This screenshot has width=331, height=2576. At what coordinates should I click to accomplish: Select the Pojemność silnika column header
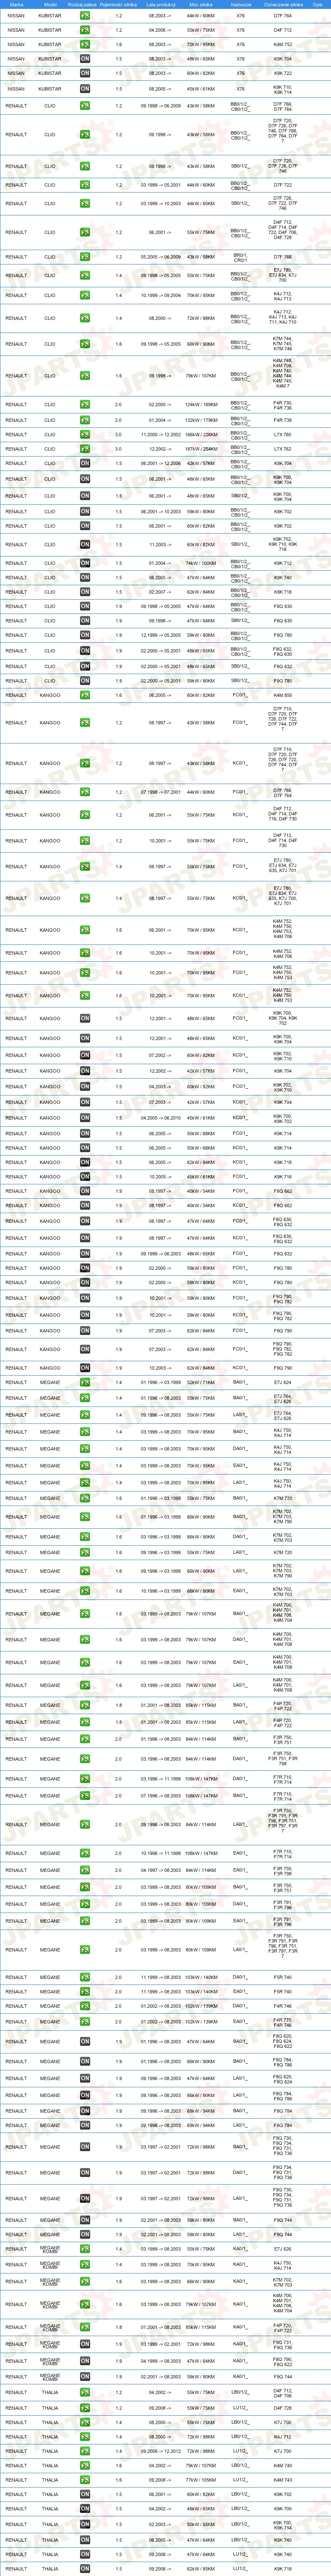coord(119,5)
